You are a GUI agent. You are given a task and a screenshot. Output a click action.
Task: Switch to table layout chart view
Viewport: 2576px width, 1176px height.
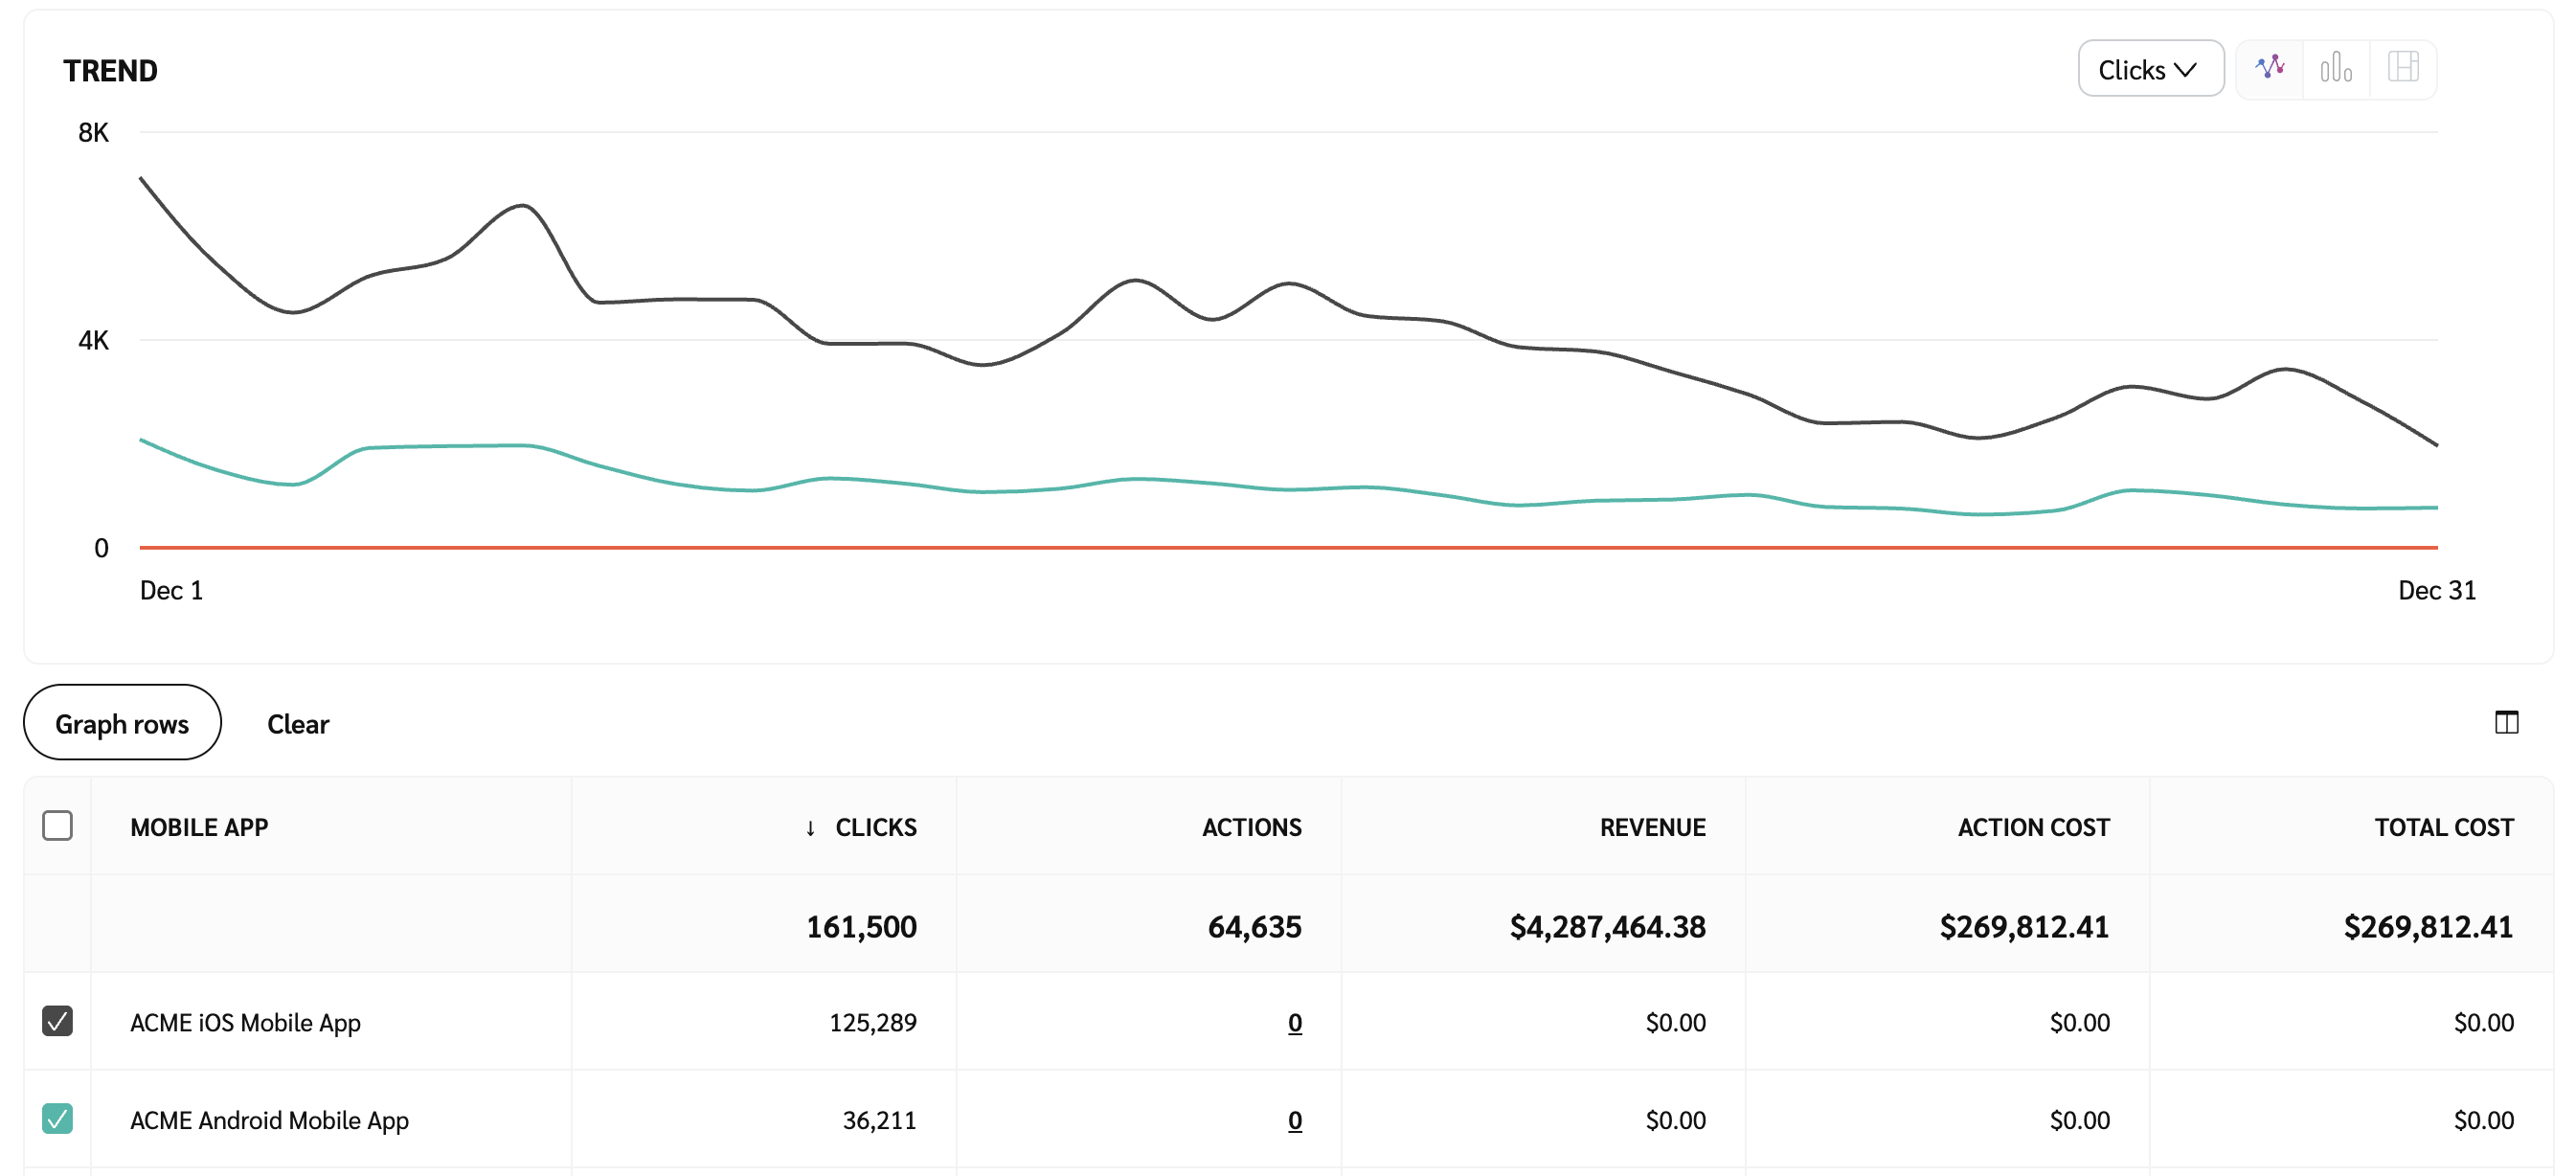pos(2402,68)
